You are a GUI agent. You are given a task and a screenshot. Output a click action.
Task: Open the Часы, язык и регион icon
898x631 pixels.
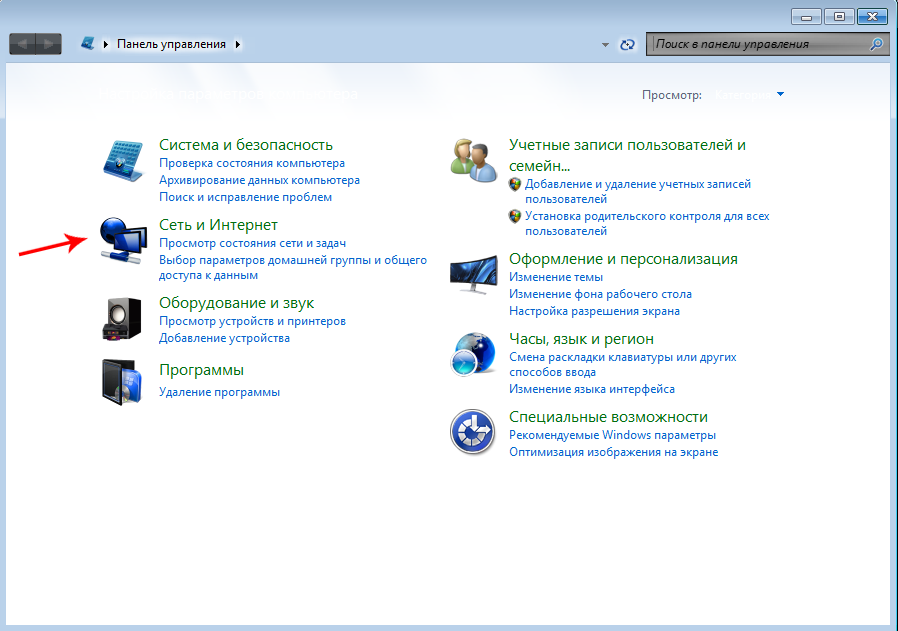[474, 353]
